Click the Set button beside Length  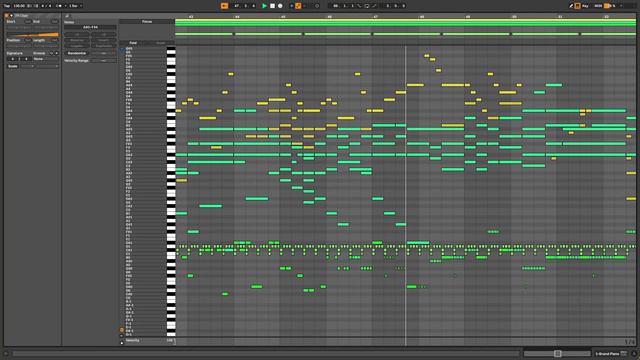click(x=55, y=40)
